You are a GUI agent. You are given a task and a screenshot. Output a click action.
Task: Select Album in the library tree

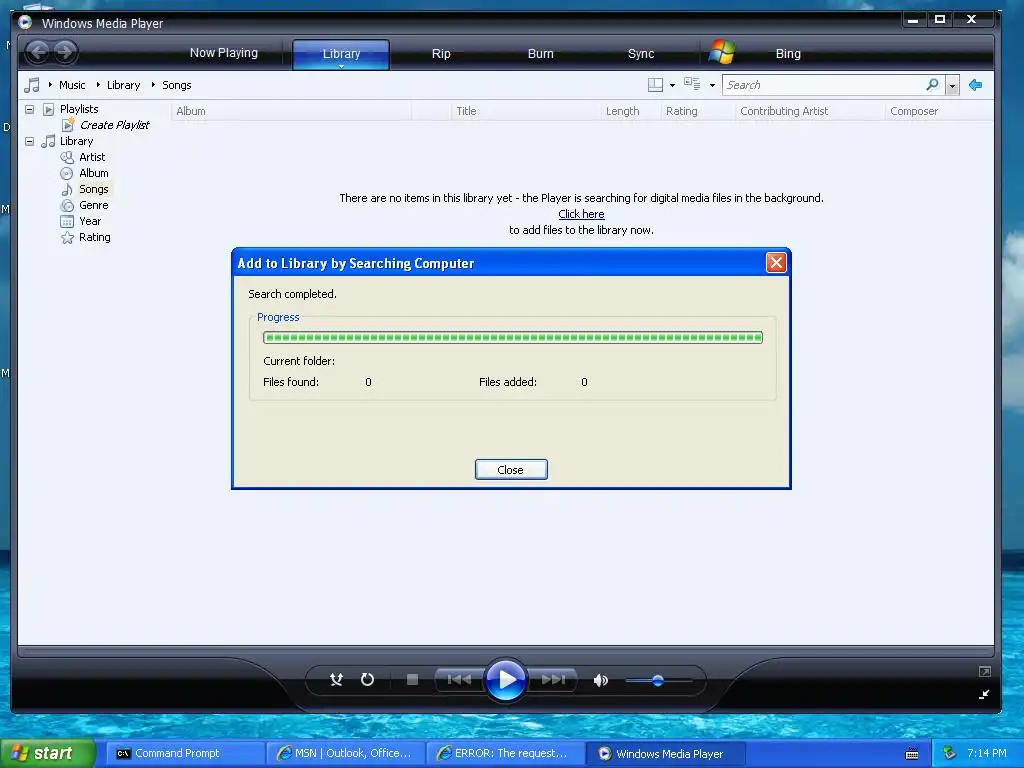(94, 173)
